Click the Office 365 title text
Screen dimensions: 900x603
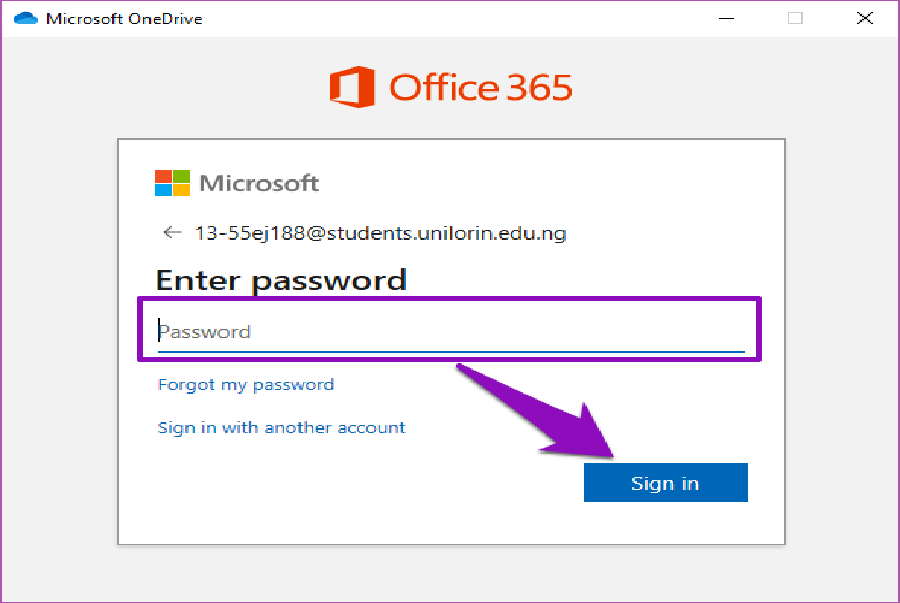tap(480, 87)
